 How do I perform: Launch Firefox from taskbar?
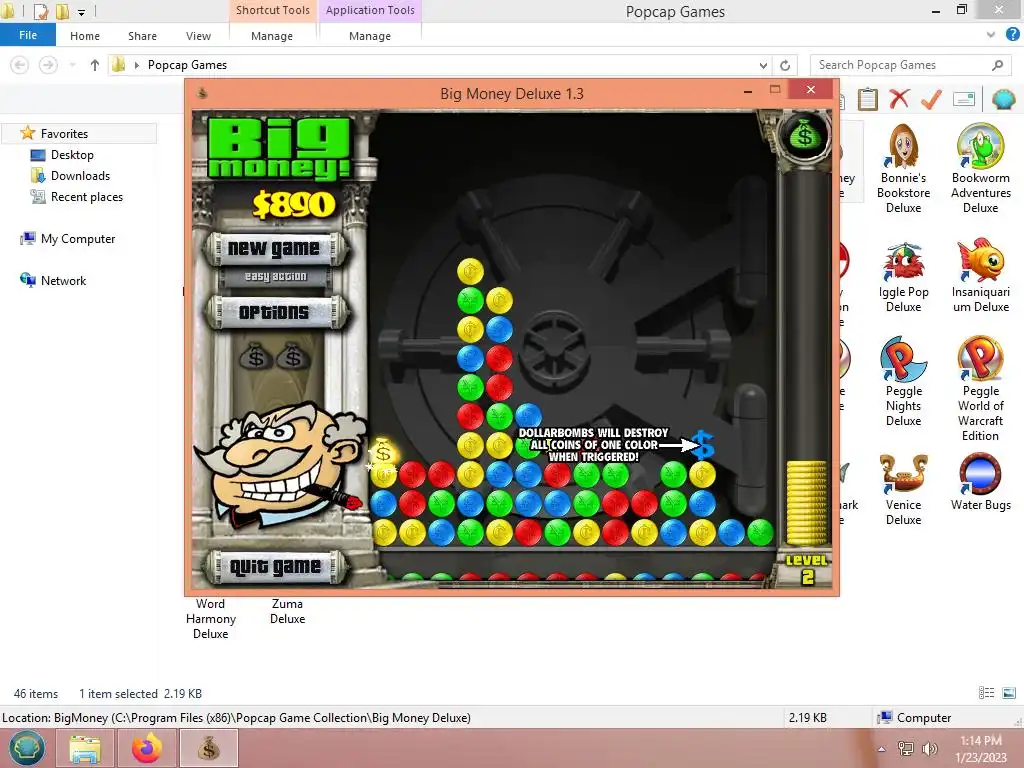tap(147, 748)
